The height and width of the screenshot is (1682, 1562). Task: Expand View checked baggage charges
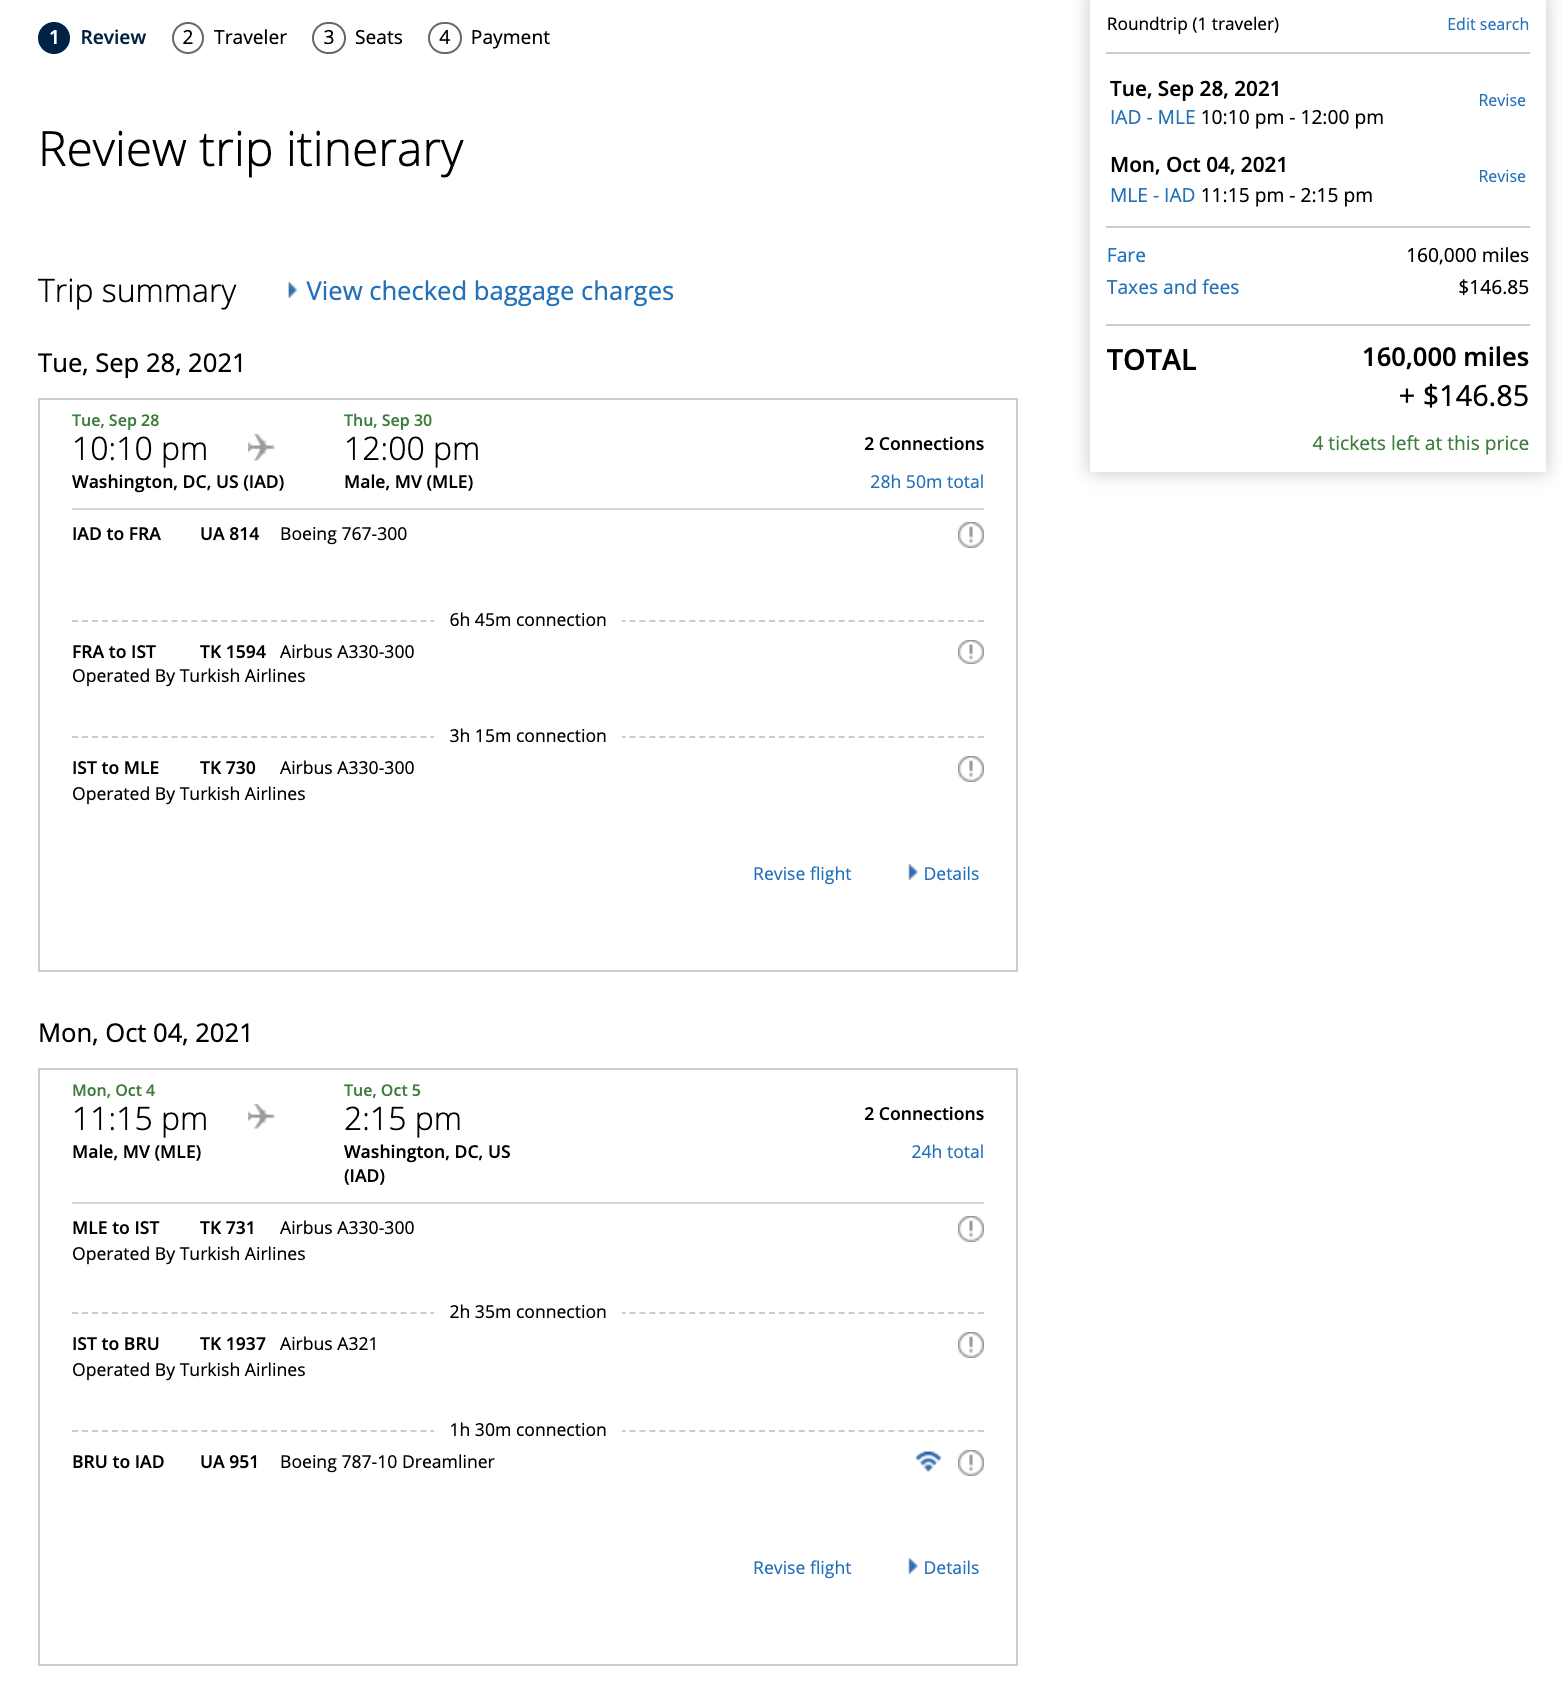489,291
